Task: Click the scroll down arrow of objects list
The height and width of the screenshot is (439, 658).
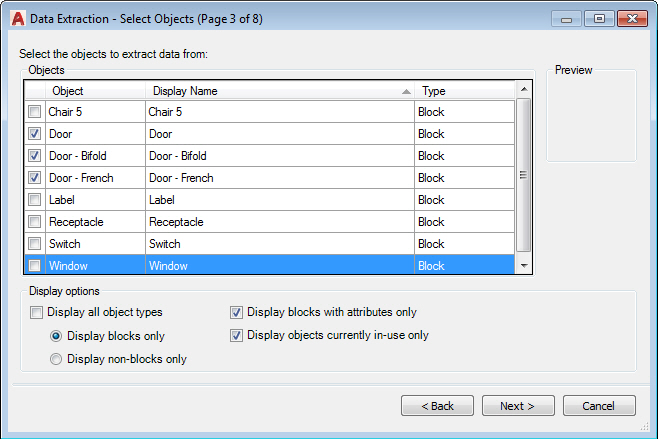Action: [524, 266]
